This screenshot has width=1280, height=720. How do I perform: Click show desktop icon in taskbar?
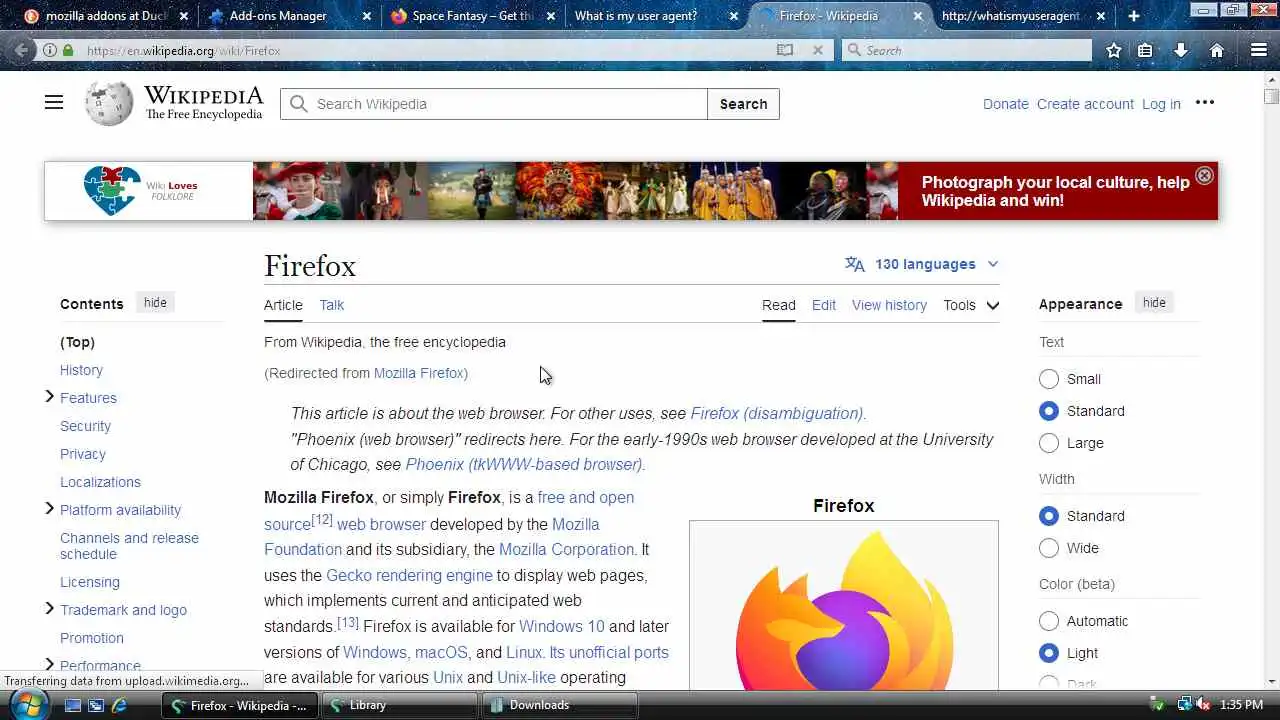coord(72,705)
